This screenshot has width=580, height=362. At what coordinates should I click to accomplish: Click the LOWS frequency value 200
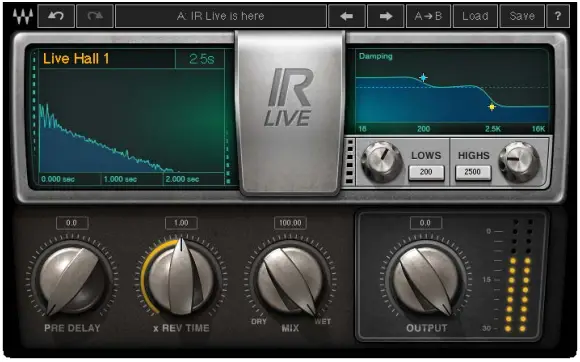[x=426, y=172]
